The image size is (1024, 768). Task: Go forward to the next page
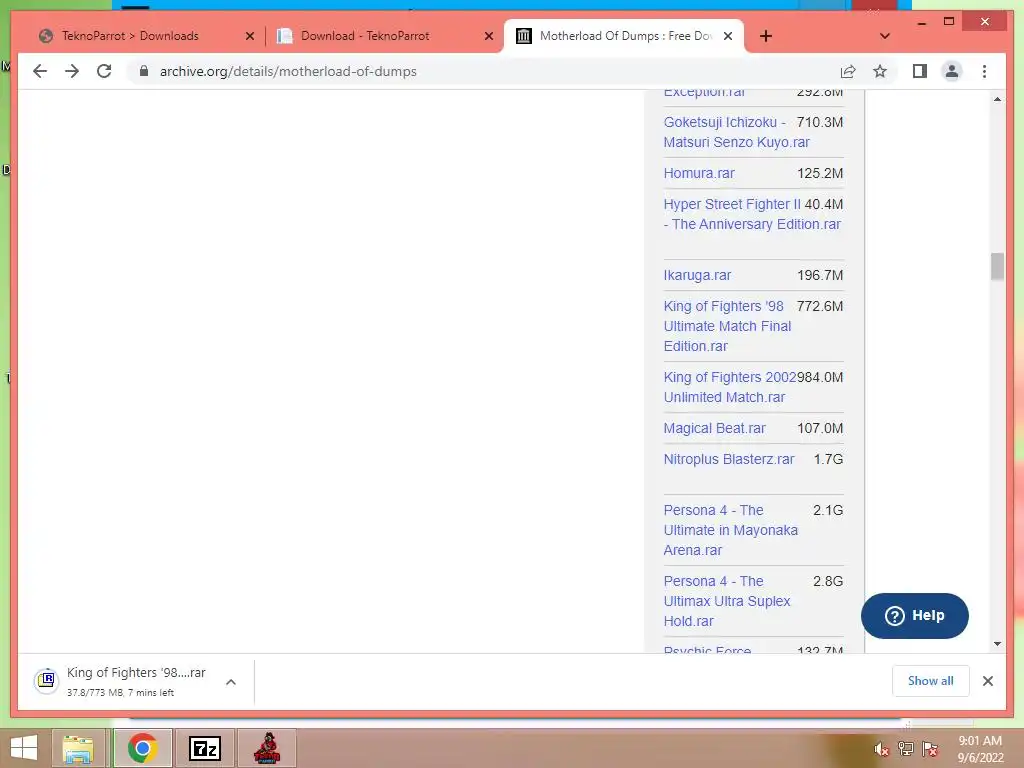[72, 71]
